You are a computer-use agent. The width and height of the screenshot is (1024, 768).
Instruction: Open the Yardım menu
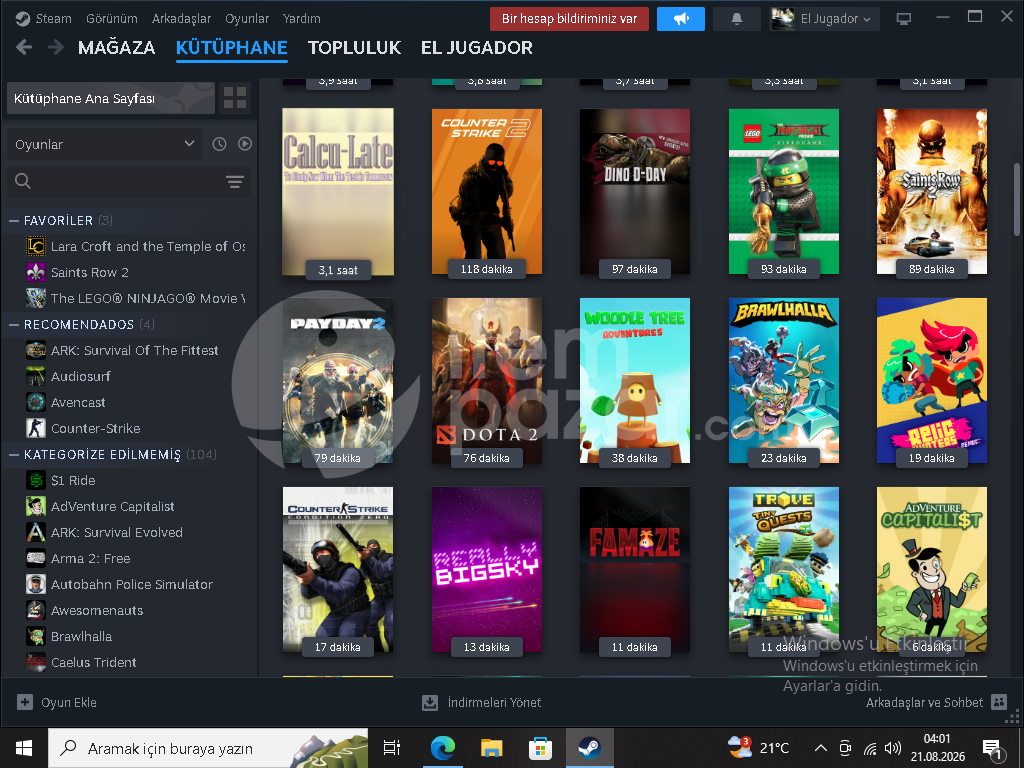[302, 19]
